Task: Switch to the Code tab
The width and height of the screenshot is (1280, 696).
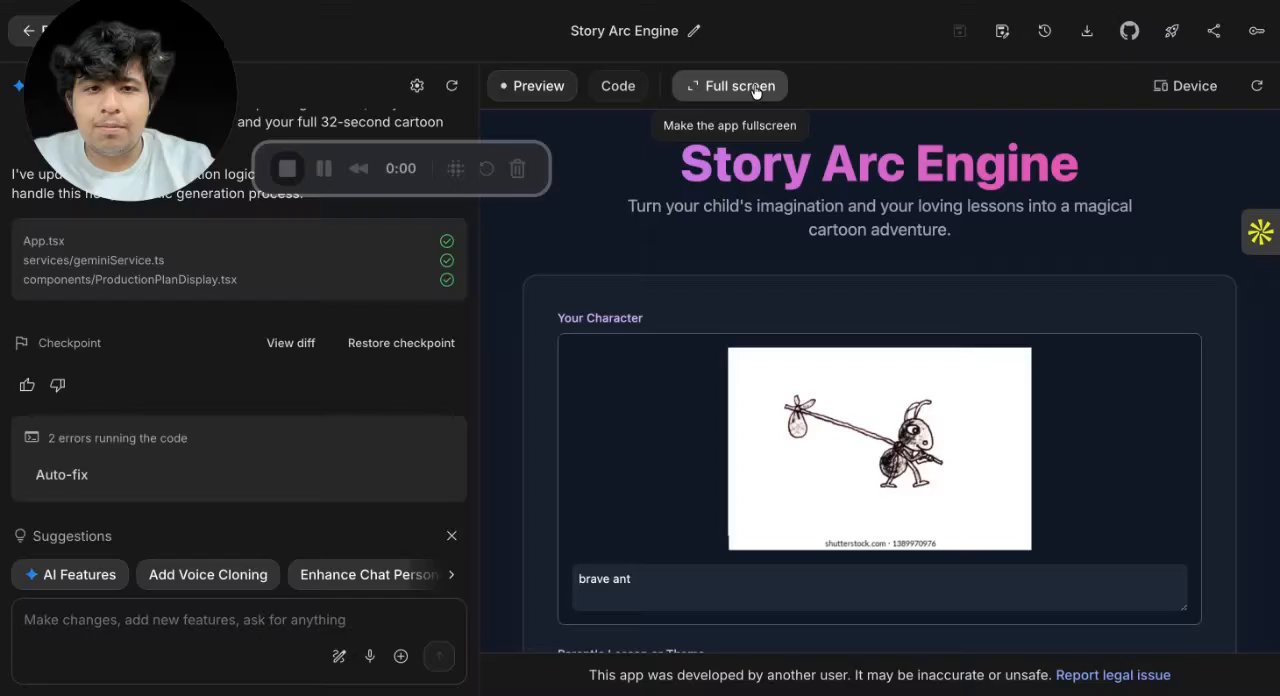Action: tap(618, 86)
